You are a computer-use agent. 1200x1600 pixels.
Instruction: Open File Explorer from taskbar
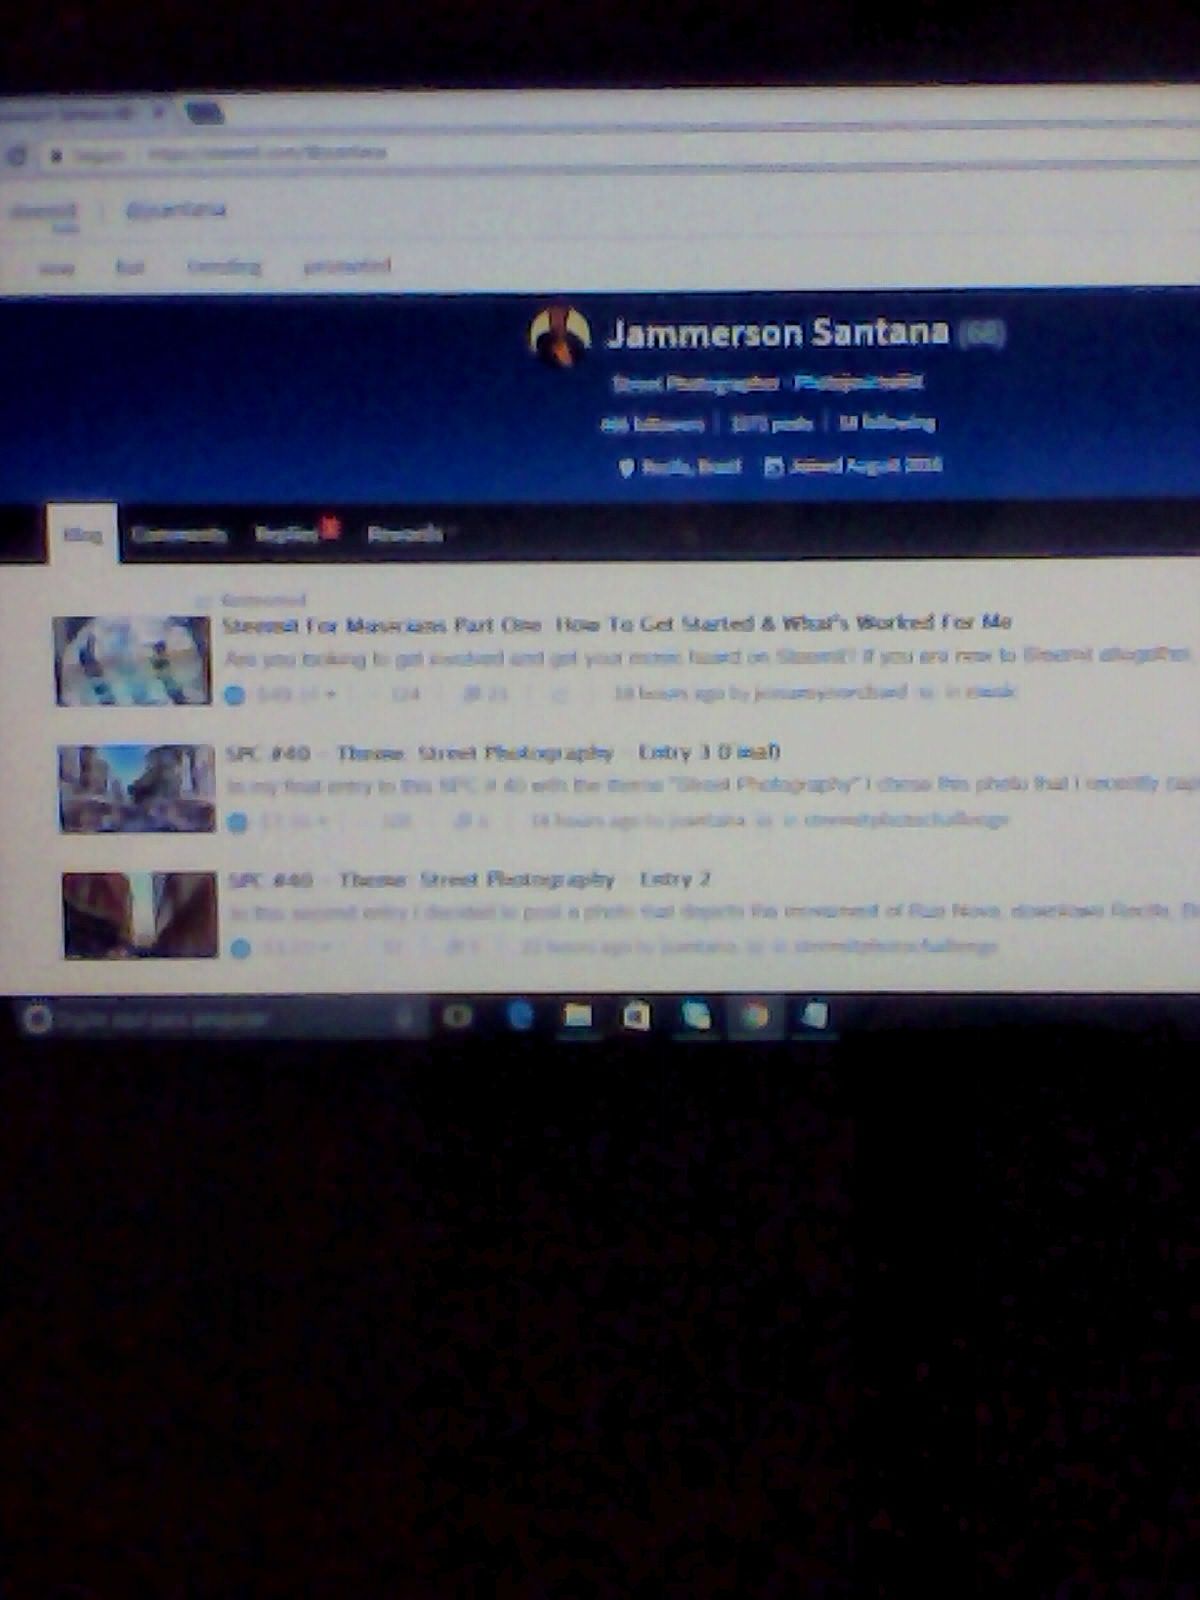(x=578, y=1016)
